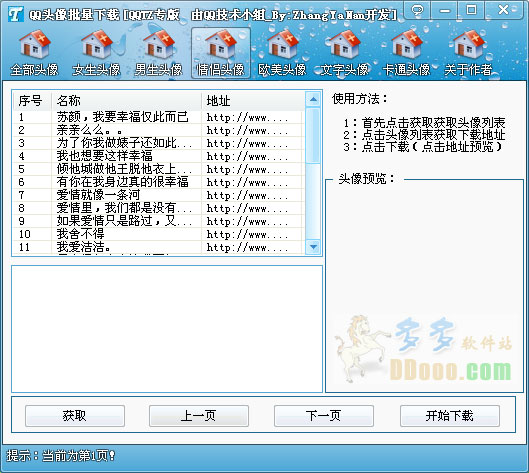Click the 获取 button
The image size is (529, 473).
click(x=75, y=416)
